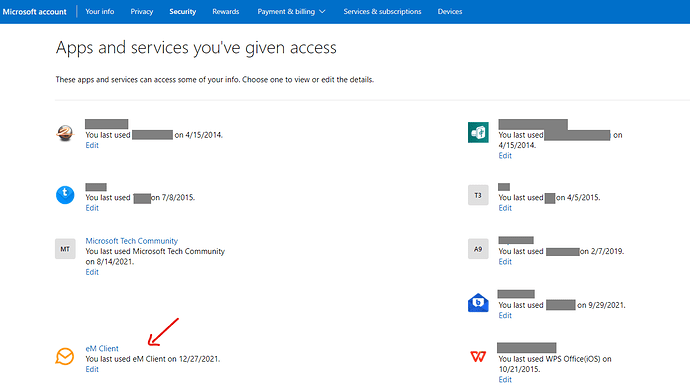Click the blue 't' app icon

click(x=65, y=195)
